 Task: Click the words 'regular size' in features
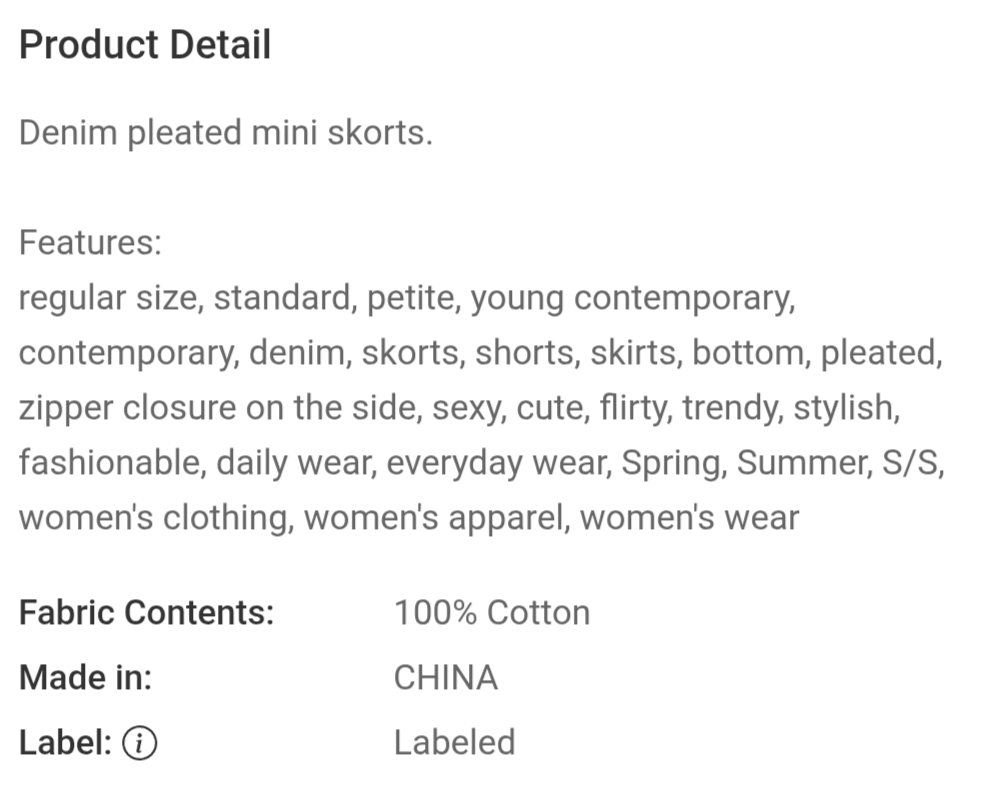point(107,298)
